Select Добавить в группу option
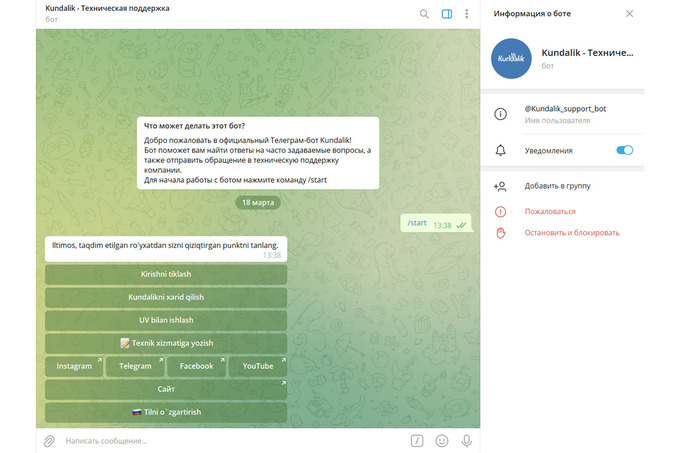The width and height of the screenshot is (680, 453). click(557, 186)
